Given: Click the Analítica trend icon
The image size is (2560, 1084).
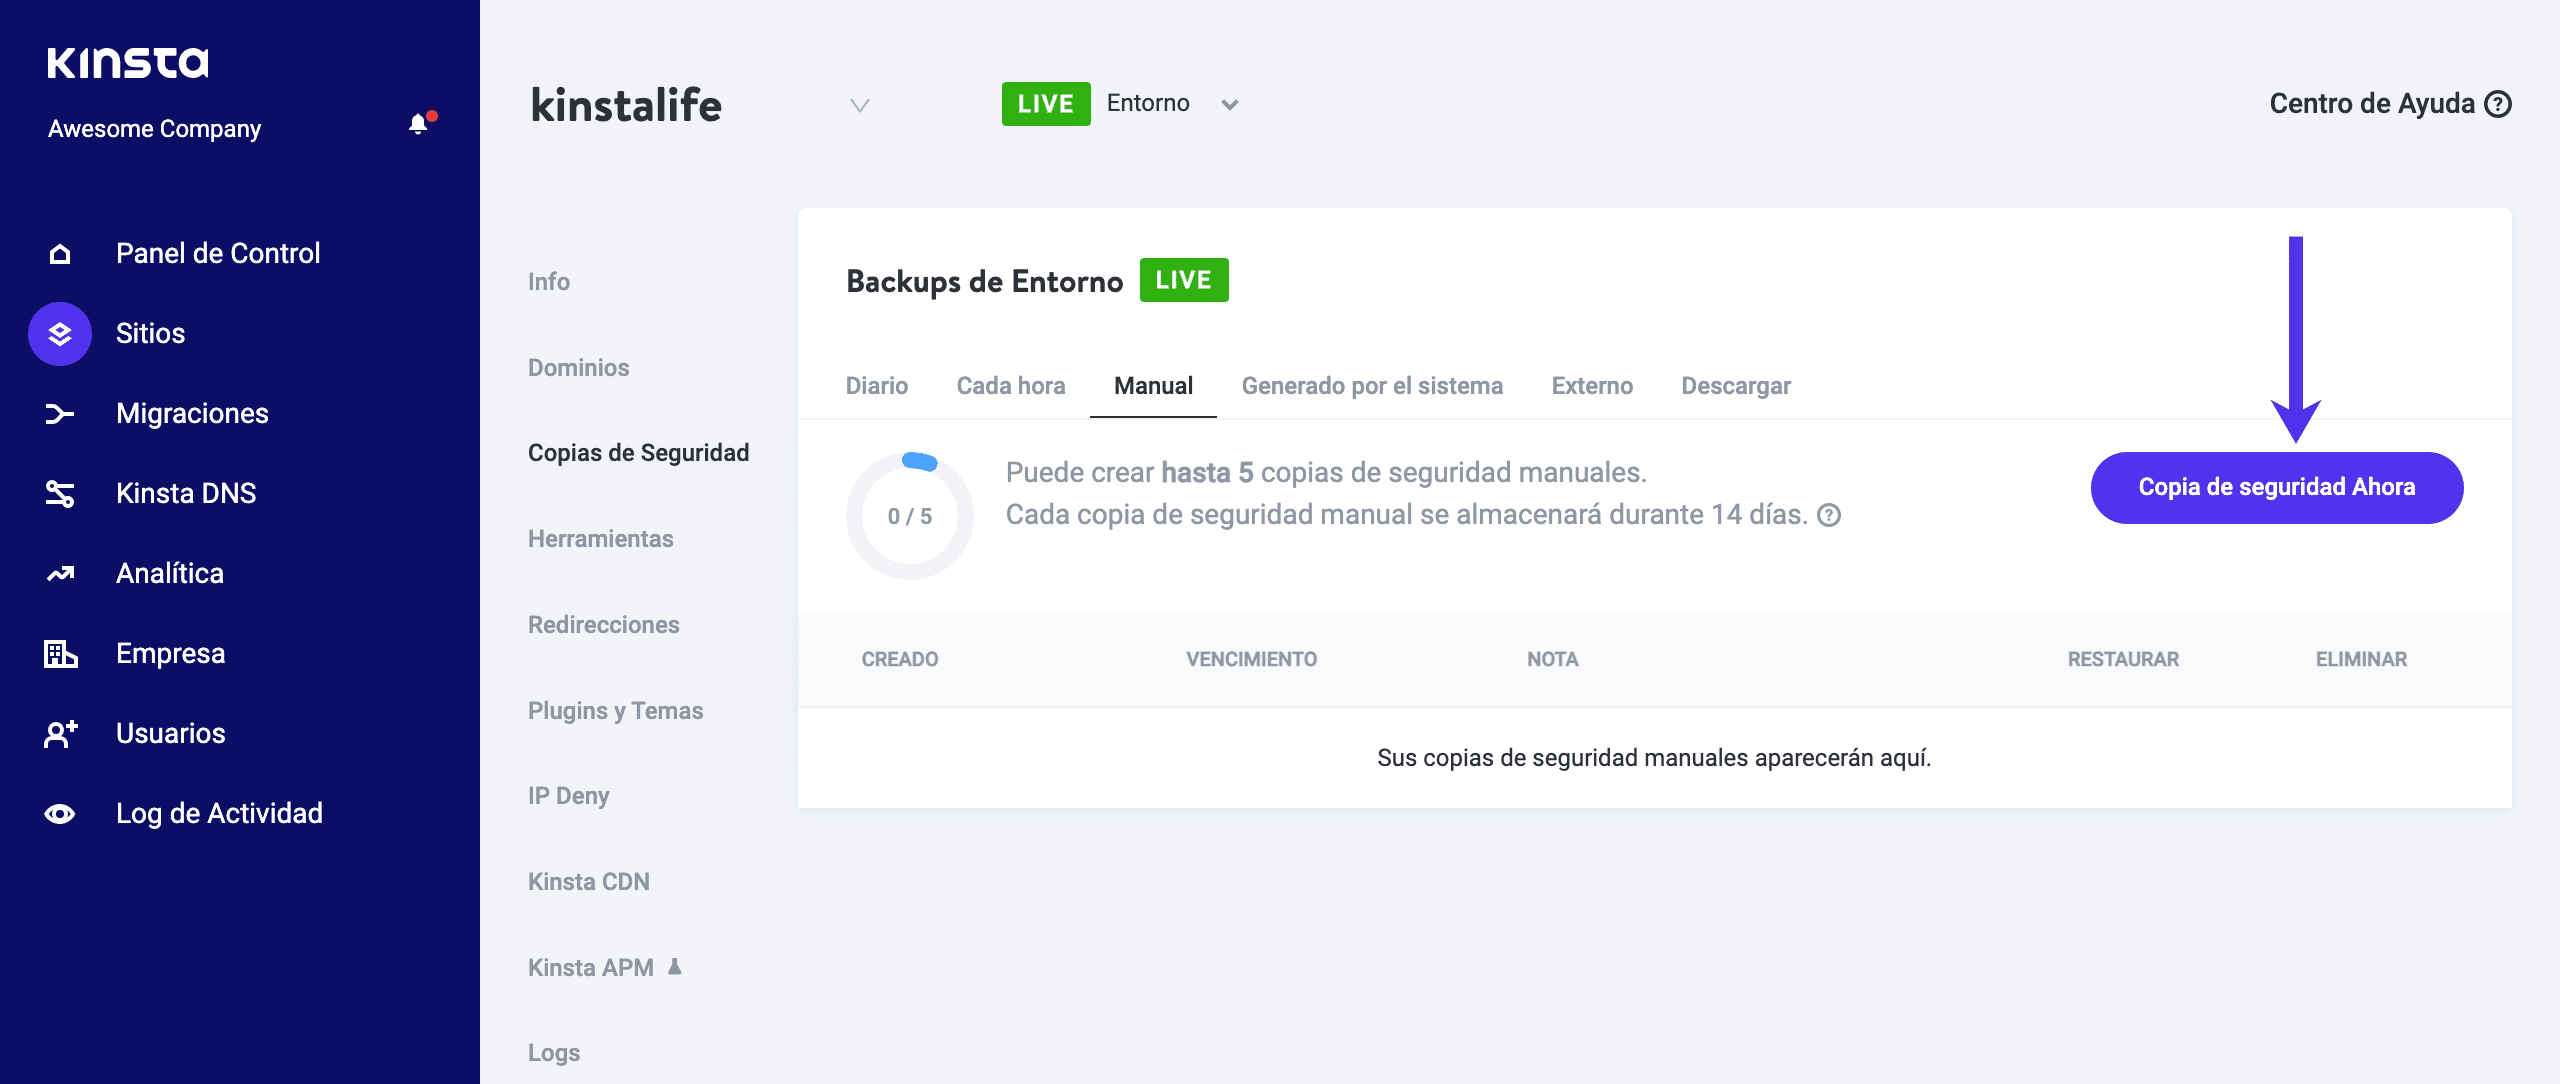Looking at the screenshot, I should [60, 574].
